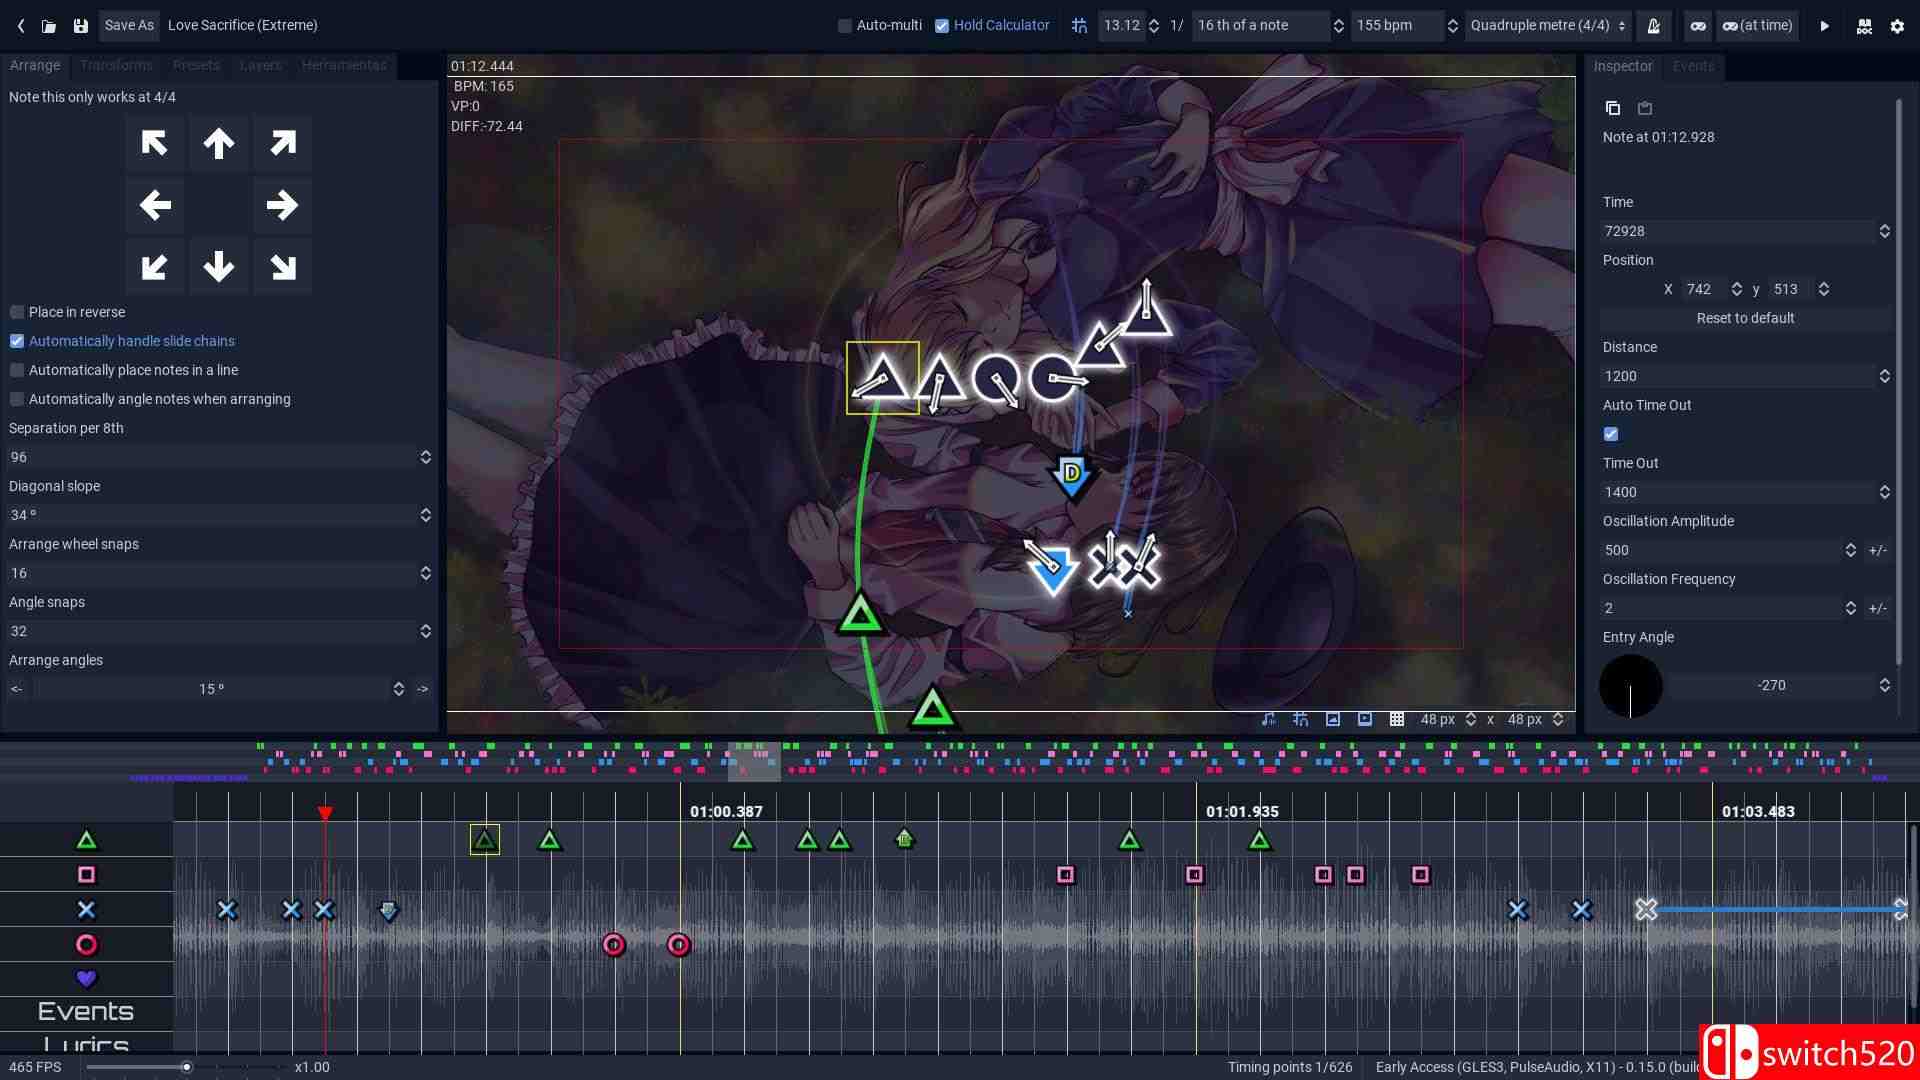This screenshot has height=1080, width=1920.
Task: Click the Entry Angle value stepper
Action: (x=1886, y=685)
